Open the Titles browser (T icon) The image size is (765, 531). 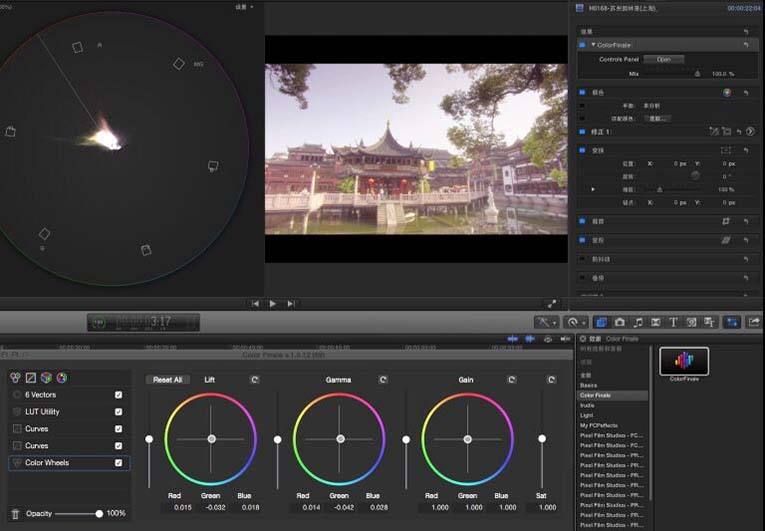(x=673, y=322)
